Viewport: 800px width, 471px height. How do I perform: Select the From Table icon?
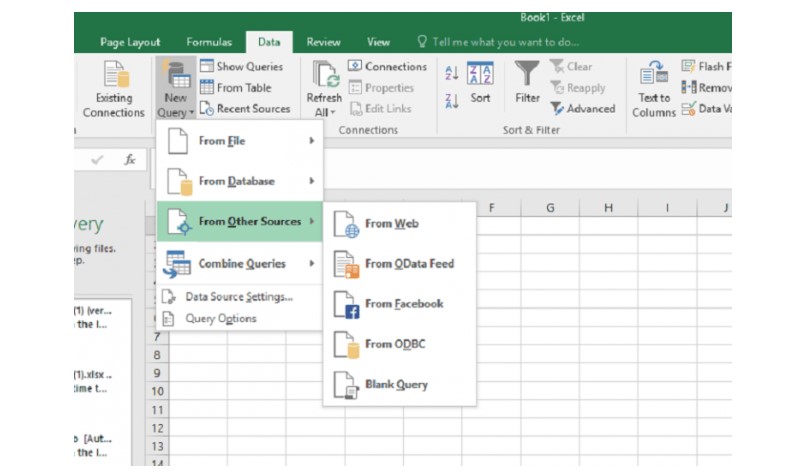click(x=207, y=87)
